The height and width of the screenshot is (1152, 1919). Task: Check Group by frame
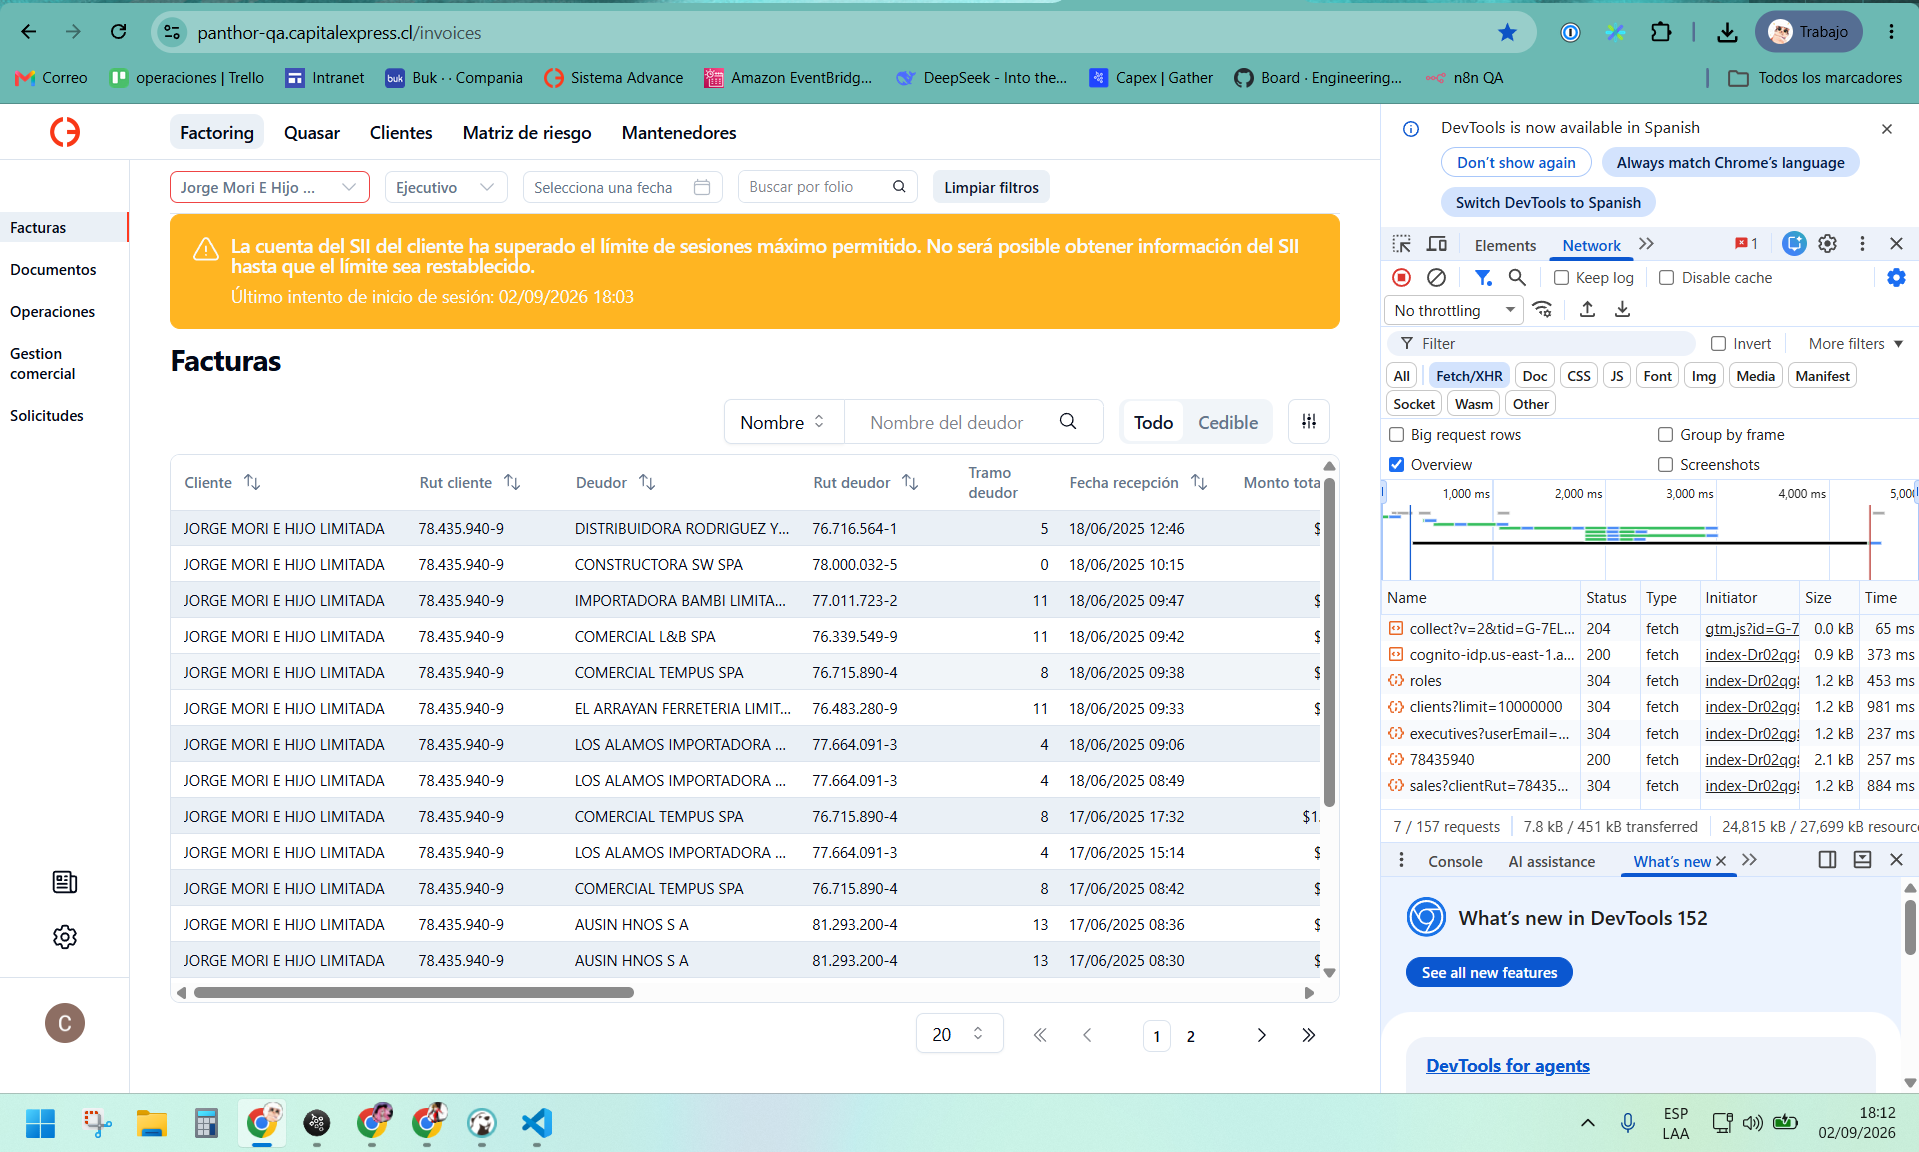click(x=1665, y=435)
